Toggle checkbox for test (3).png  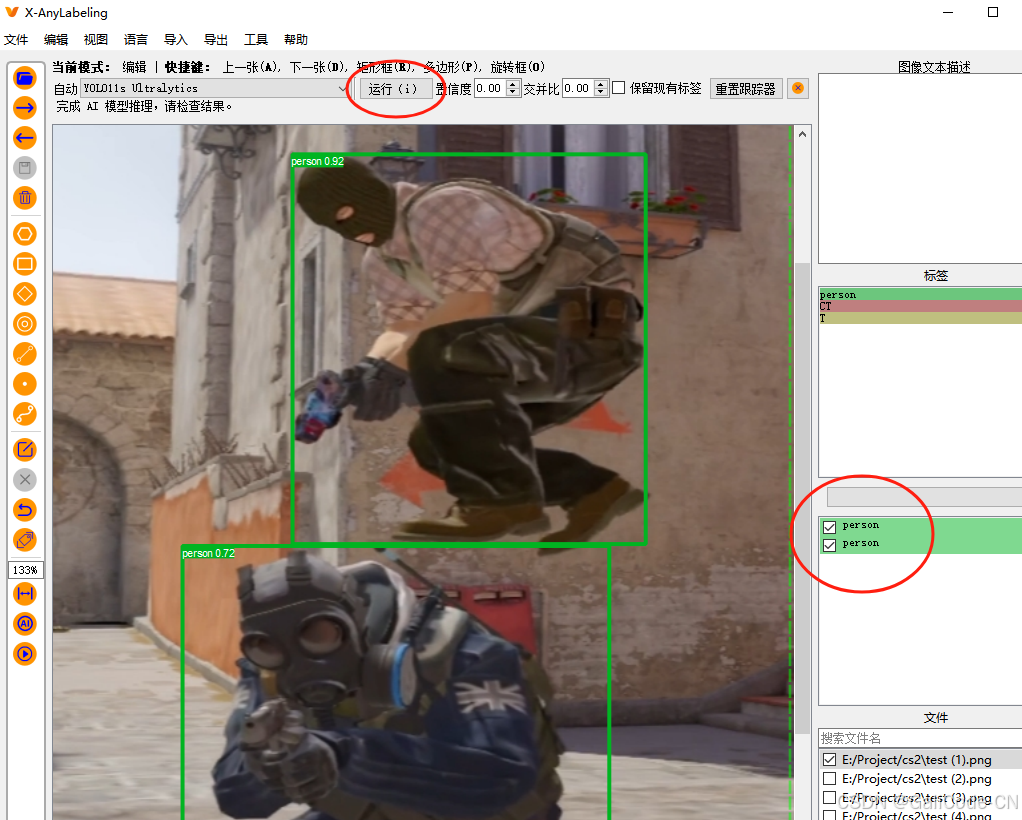coord(830,798)
